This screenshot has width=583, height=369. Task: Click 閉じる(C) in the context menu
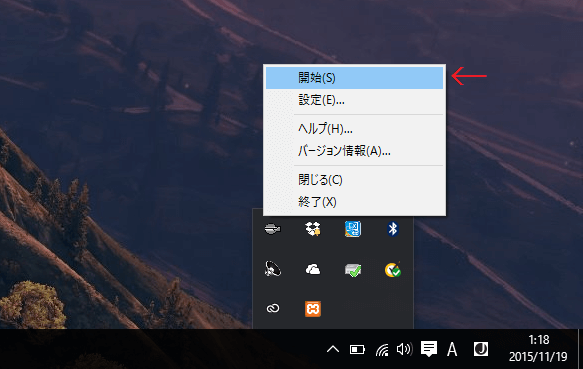(x=354, y=180)
